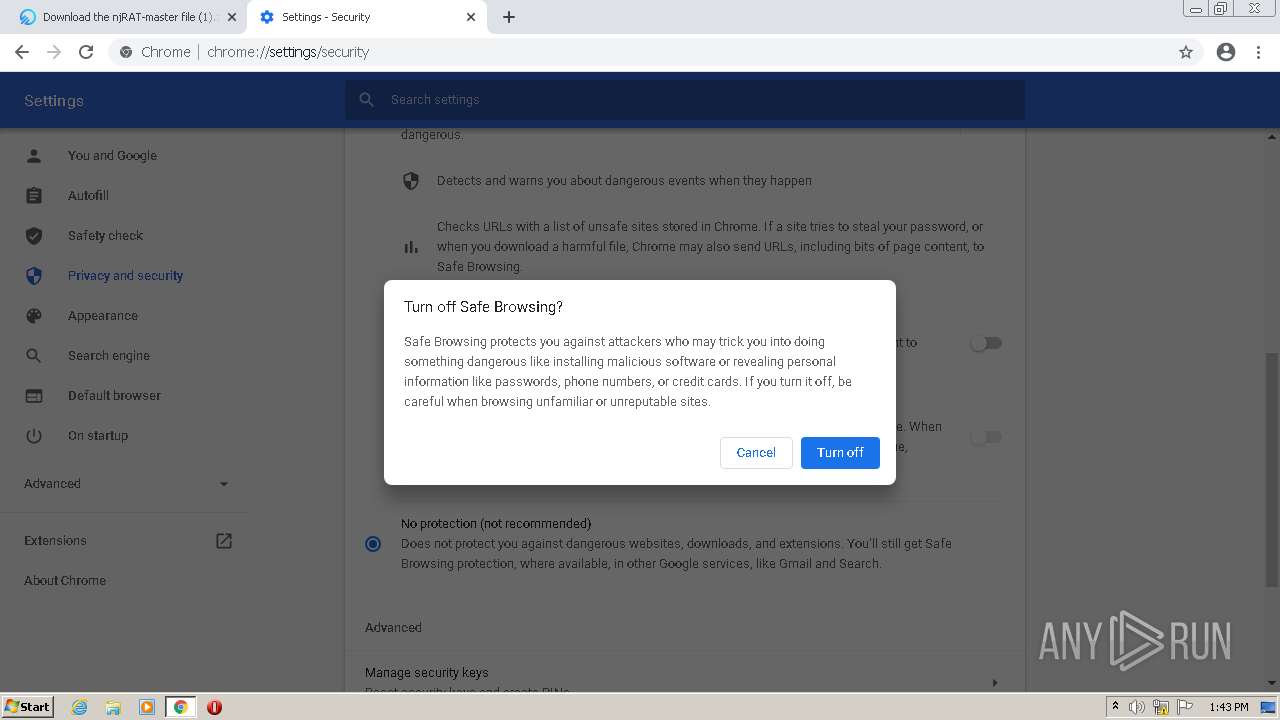Click the bar chart icon beside Checks URLs
1280x720 pixels.
tap(410, 247)
